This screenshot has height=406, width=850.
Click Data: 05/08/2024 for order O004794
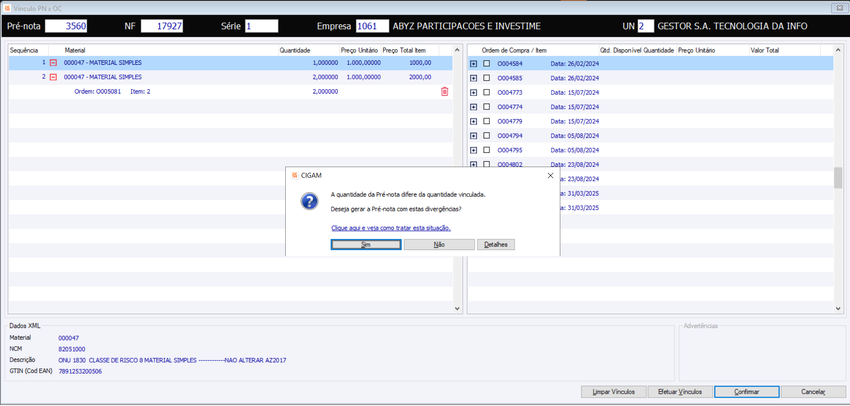(x=575, y=136)
